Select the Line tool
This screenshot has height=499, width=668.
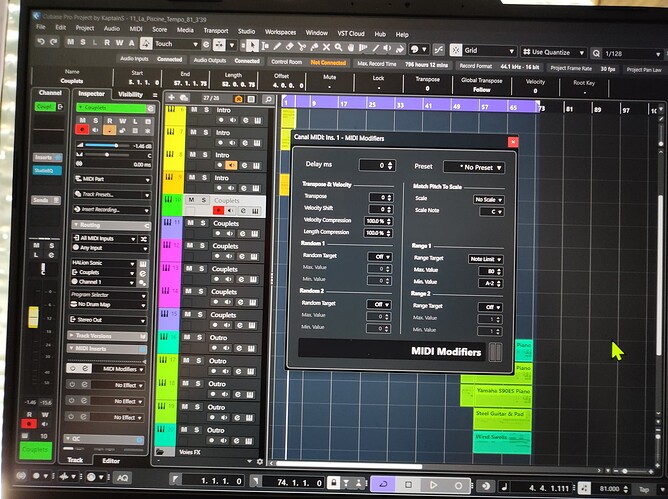click(375, 49)
